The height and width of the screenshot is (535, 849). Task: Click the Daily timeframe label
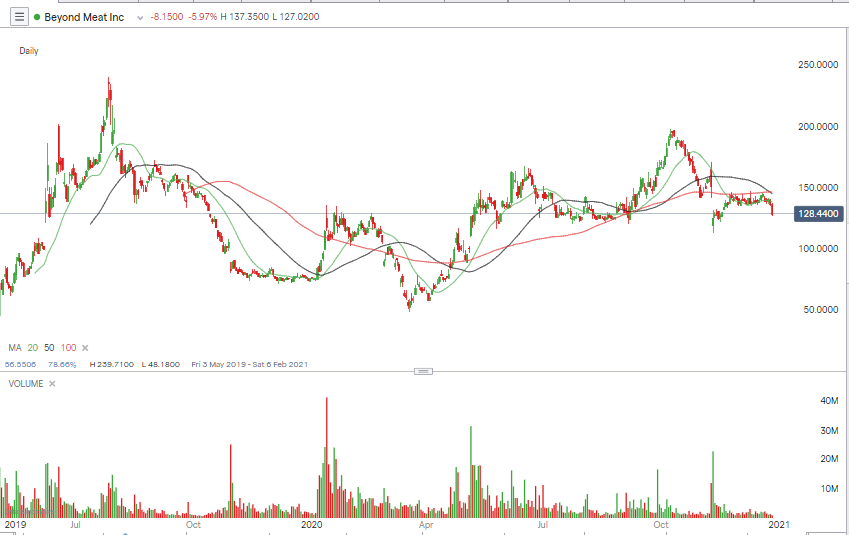click(29, 51)
